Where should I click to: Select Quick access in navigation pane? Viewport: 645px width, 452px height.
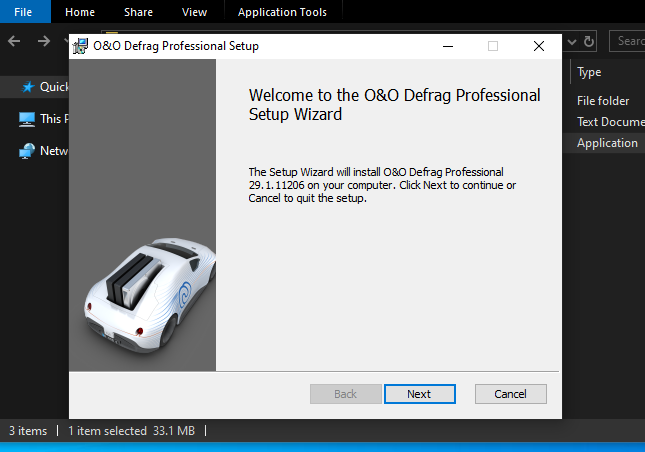tap(35, 87)
